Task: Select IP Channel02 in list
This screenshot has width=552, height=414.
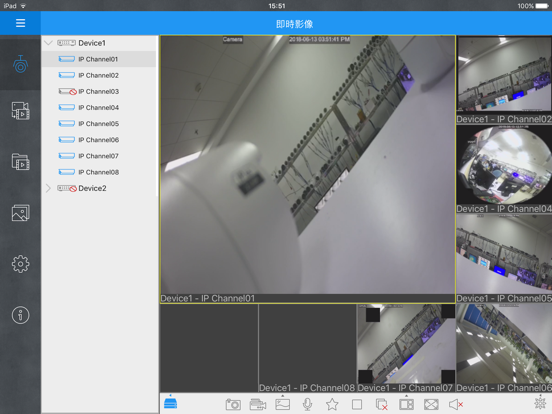Action: [99, 75]
